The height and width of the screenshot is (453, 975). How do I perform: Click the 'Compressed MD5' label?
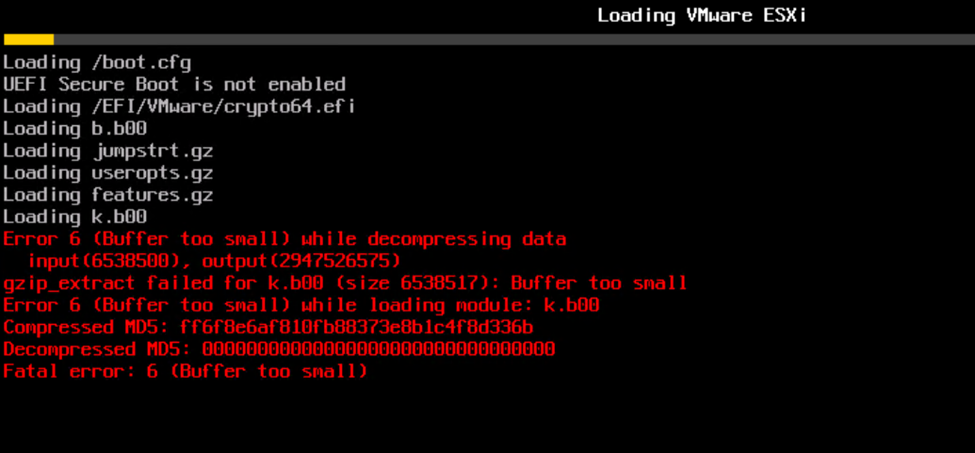point(86,327)
